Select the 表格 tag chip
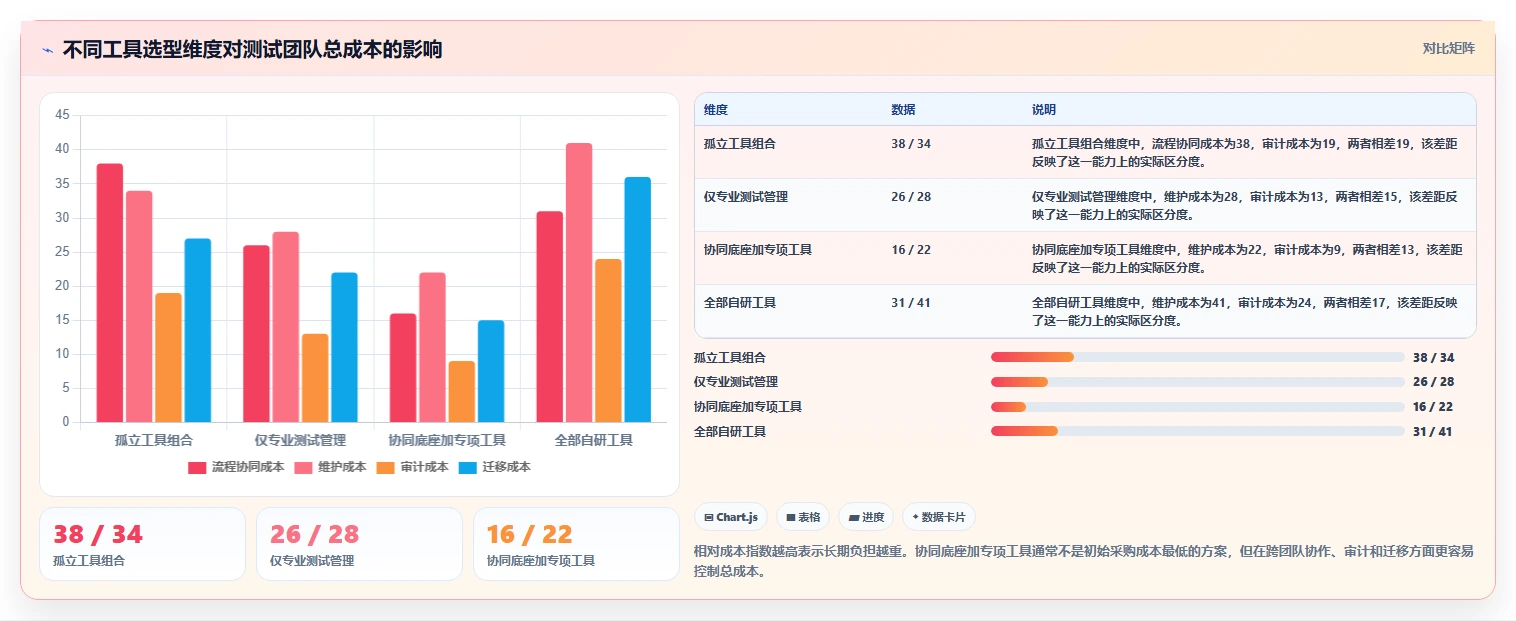 pyautogui.click(x=803, y=517)
